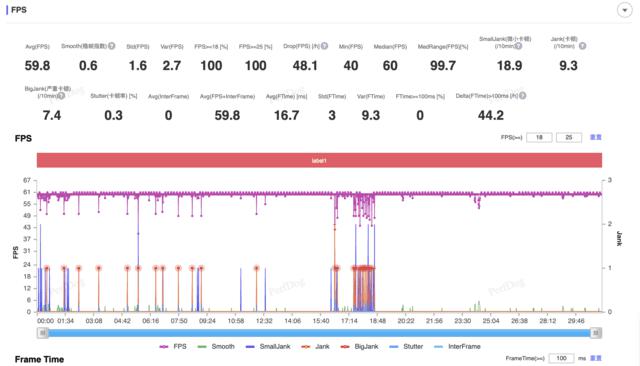Toggle the FPS series in the chart legend
This screenshot has width=640, height=366.
click(173, 346)
